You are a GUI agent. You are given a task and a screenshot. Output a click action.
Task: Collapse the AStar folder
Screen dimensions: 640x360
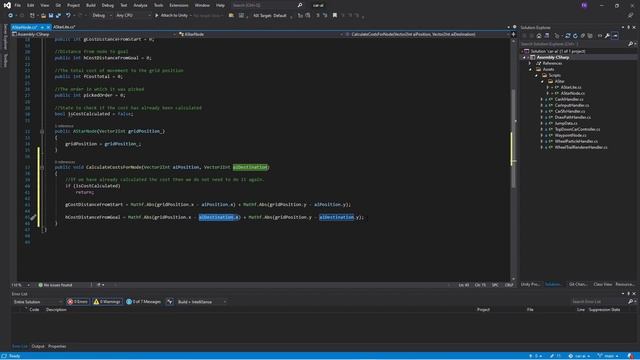(x=542, y=82)
